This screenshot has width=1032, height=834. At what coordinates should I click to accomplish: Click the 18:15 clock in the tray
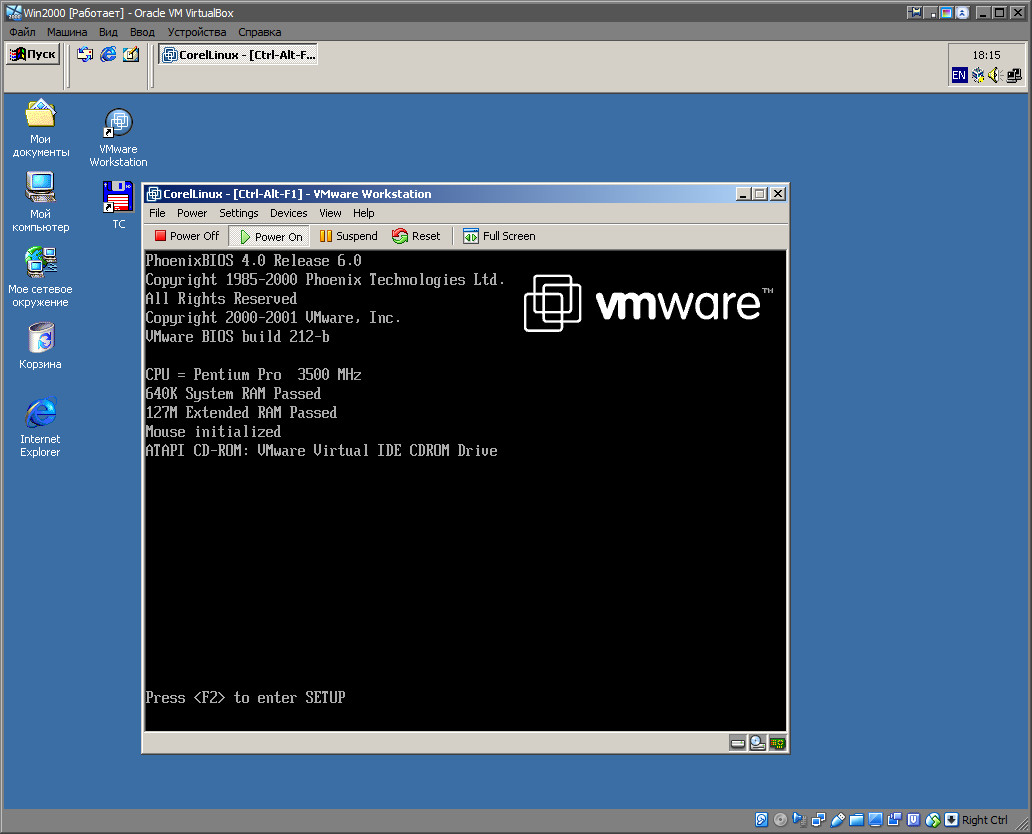point(987,55)
